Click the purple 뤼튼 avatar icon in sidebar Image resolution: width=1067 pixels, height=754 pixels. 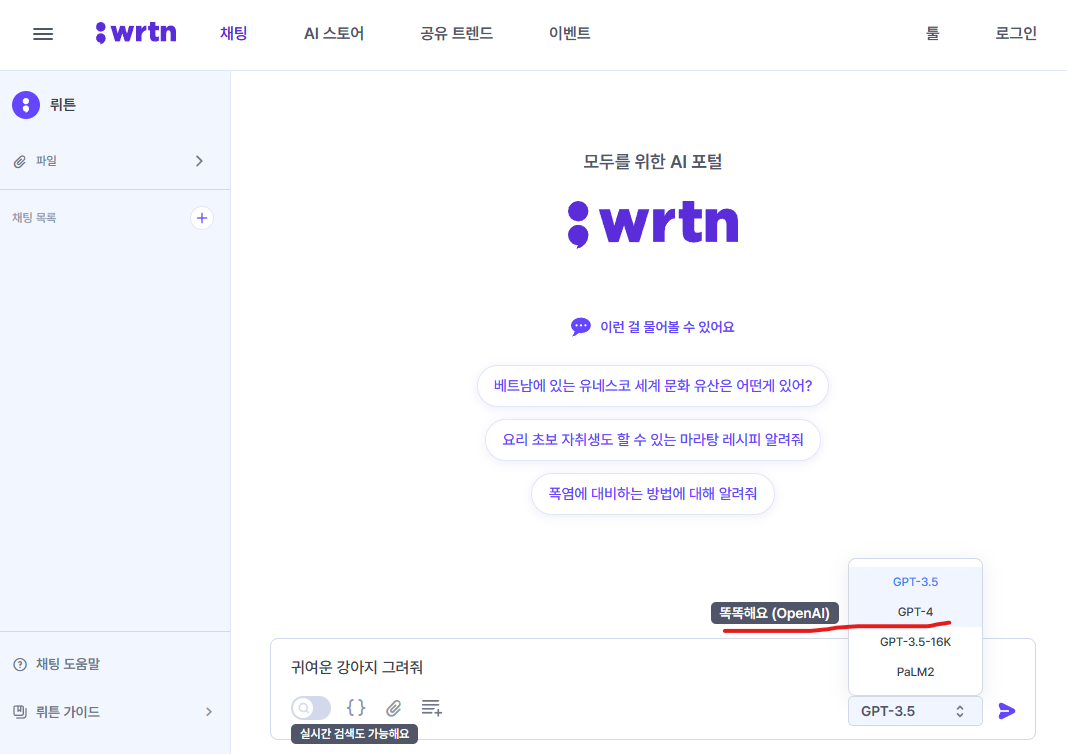[26, 104]
